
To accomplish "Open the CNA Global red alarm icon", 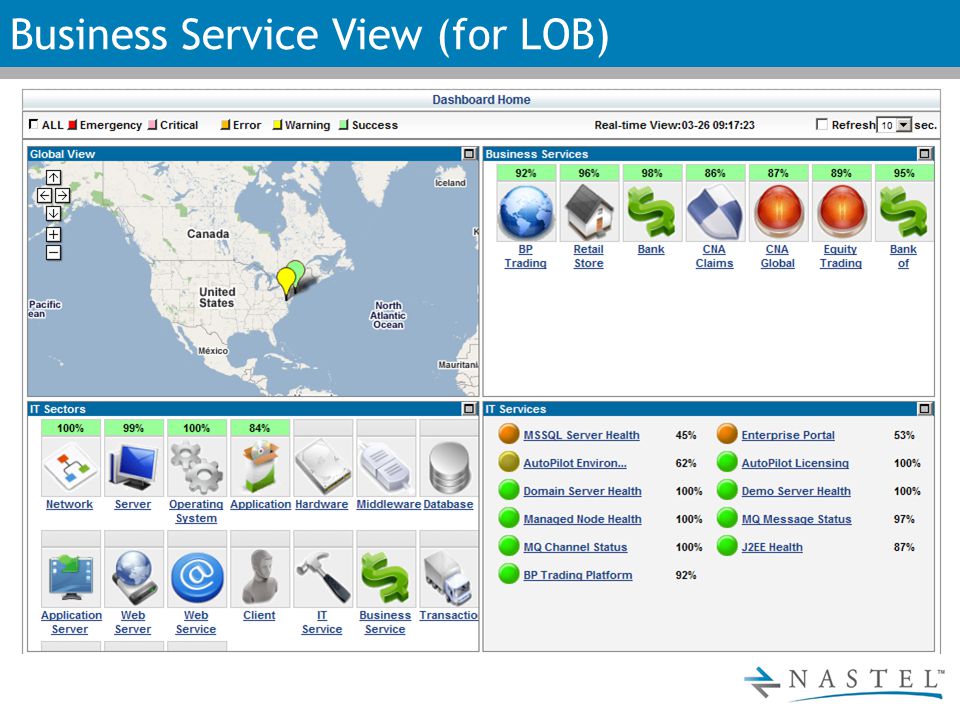I will [778, 212].
